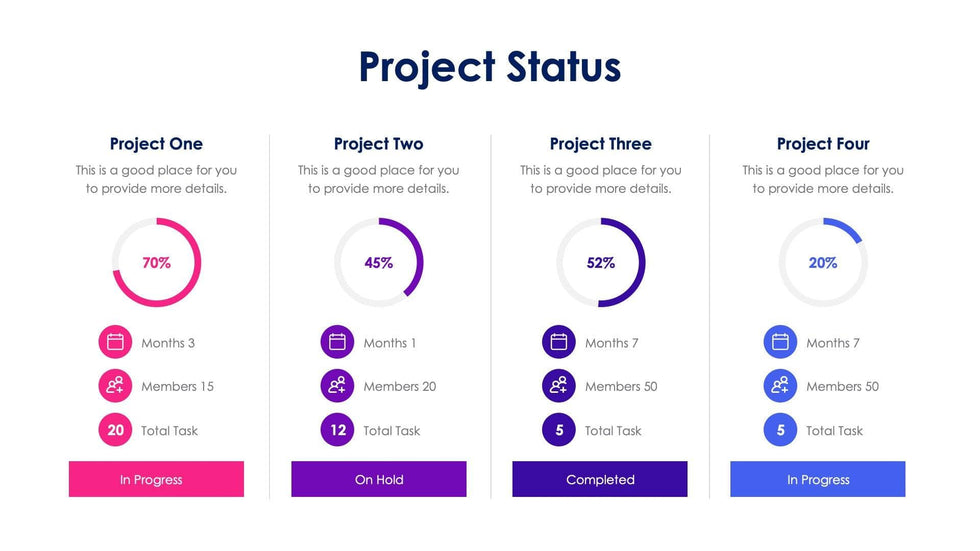Select the blue members icon in Project Four
The height and width of the screenshot is (551, 980).
pyautogui.click(x=780, y=386)
